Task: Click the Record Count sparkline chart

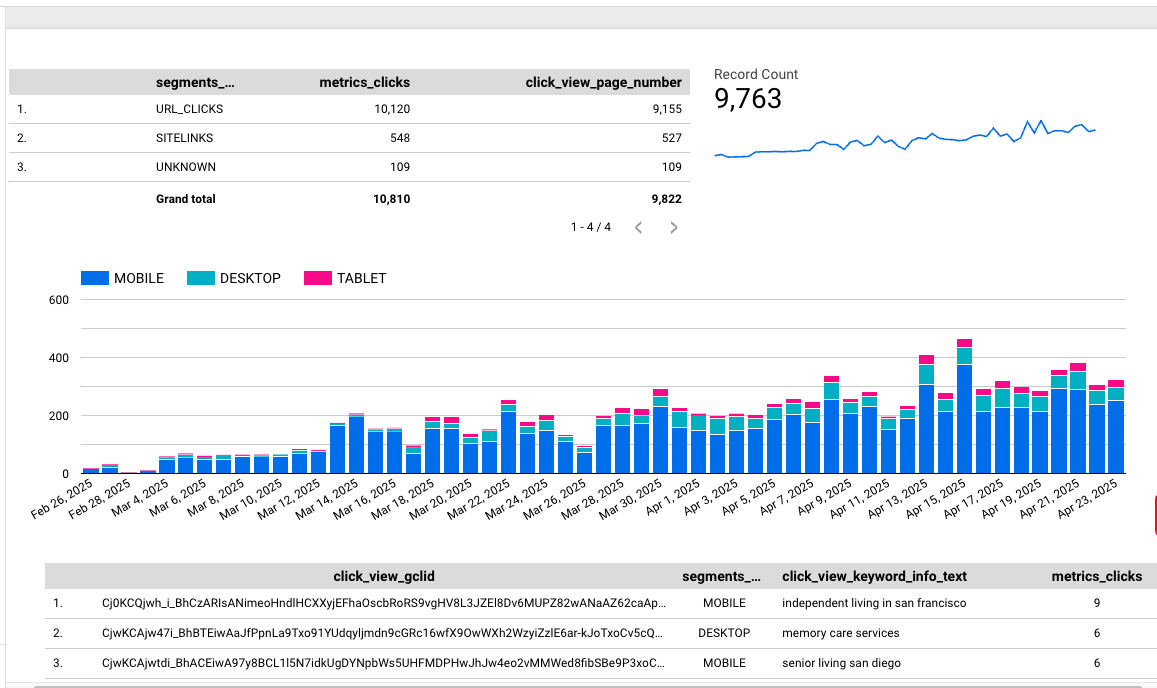Action: click(904, 140)
